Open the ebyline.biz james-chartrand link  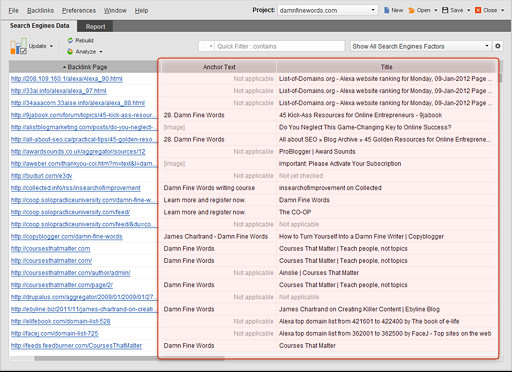pos(83,309)
